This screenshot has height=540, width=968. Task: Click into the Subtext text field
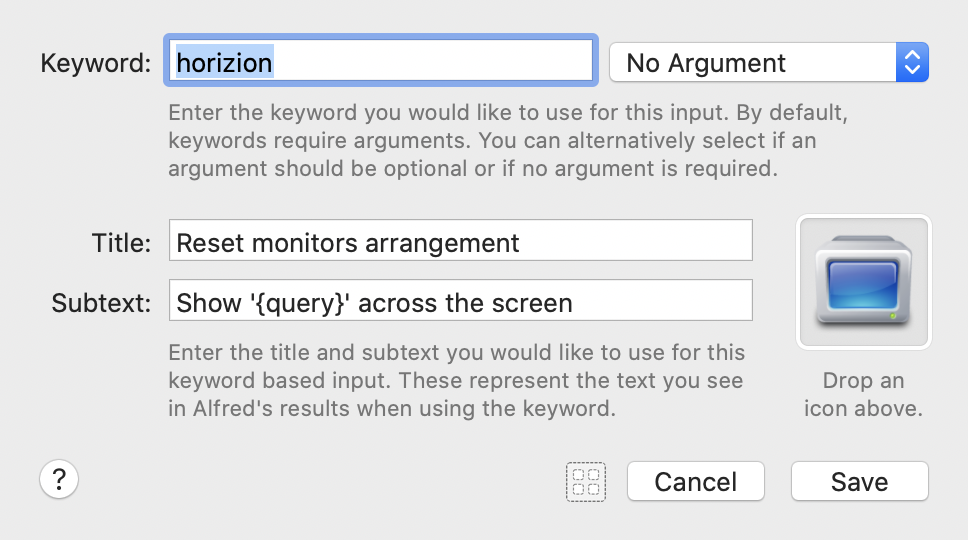pyautogui.click(x=461, y=300)
